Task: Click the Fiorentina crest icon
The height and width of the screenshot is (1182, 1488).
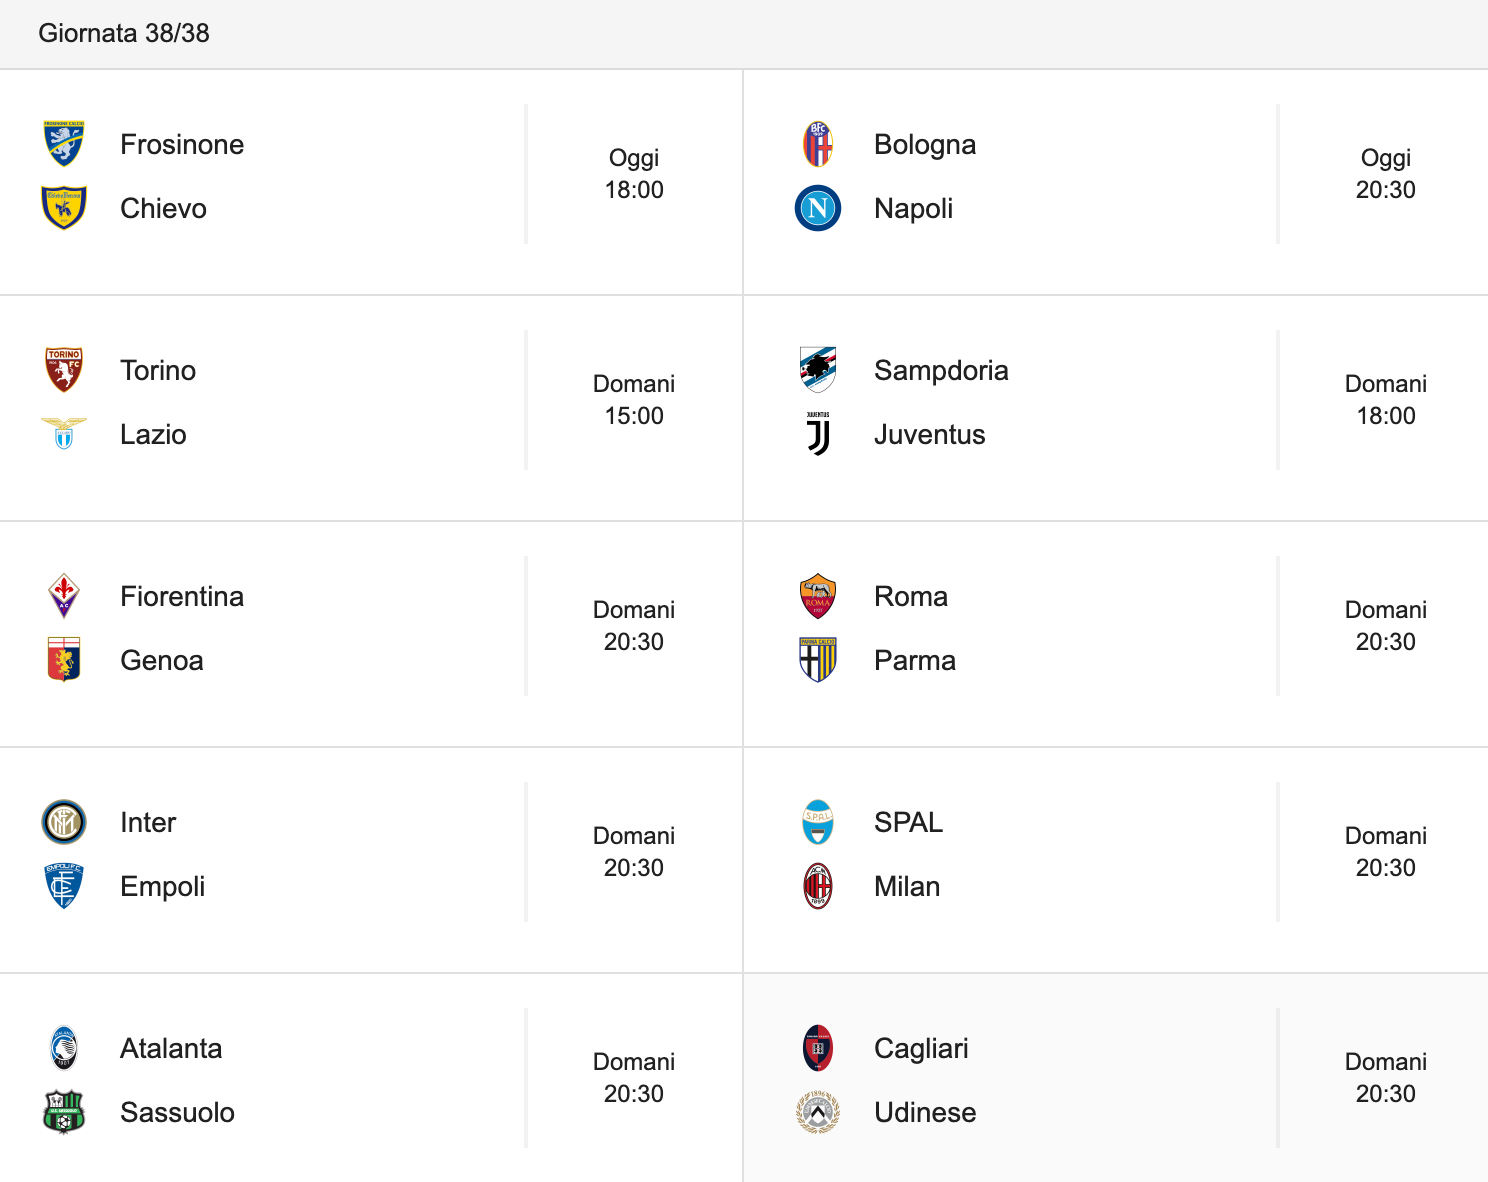Action: (x=64, y=596)
